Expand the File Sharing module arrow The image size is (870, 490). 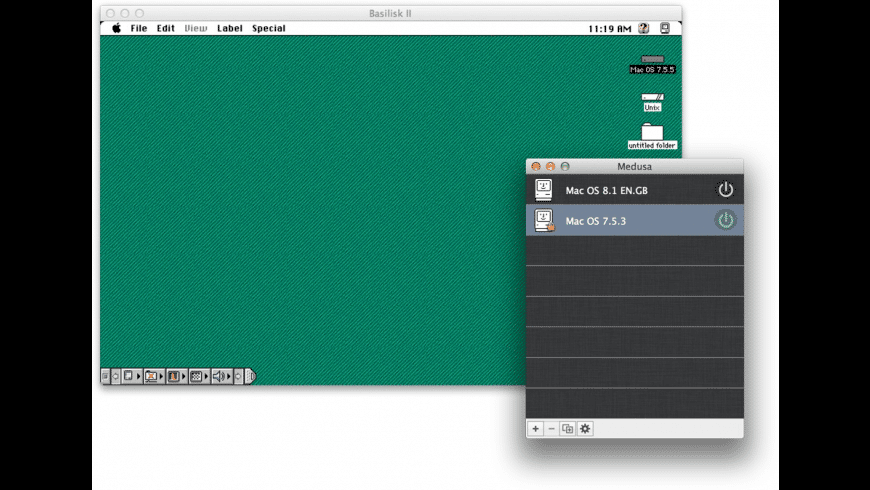161,376
